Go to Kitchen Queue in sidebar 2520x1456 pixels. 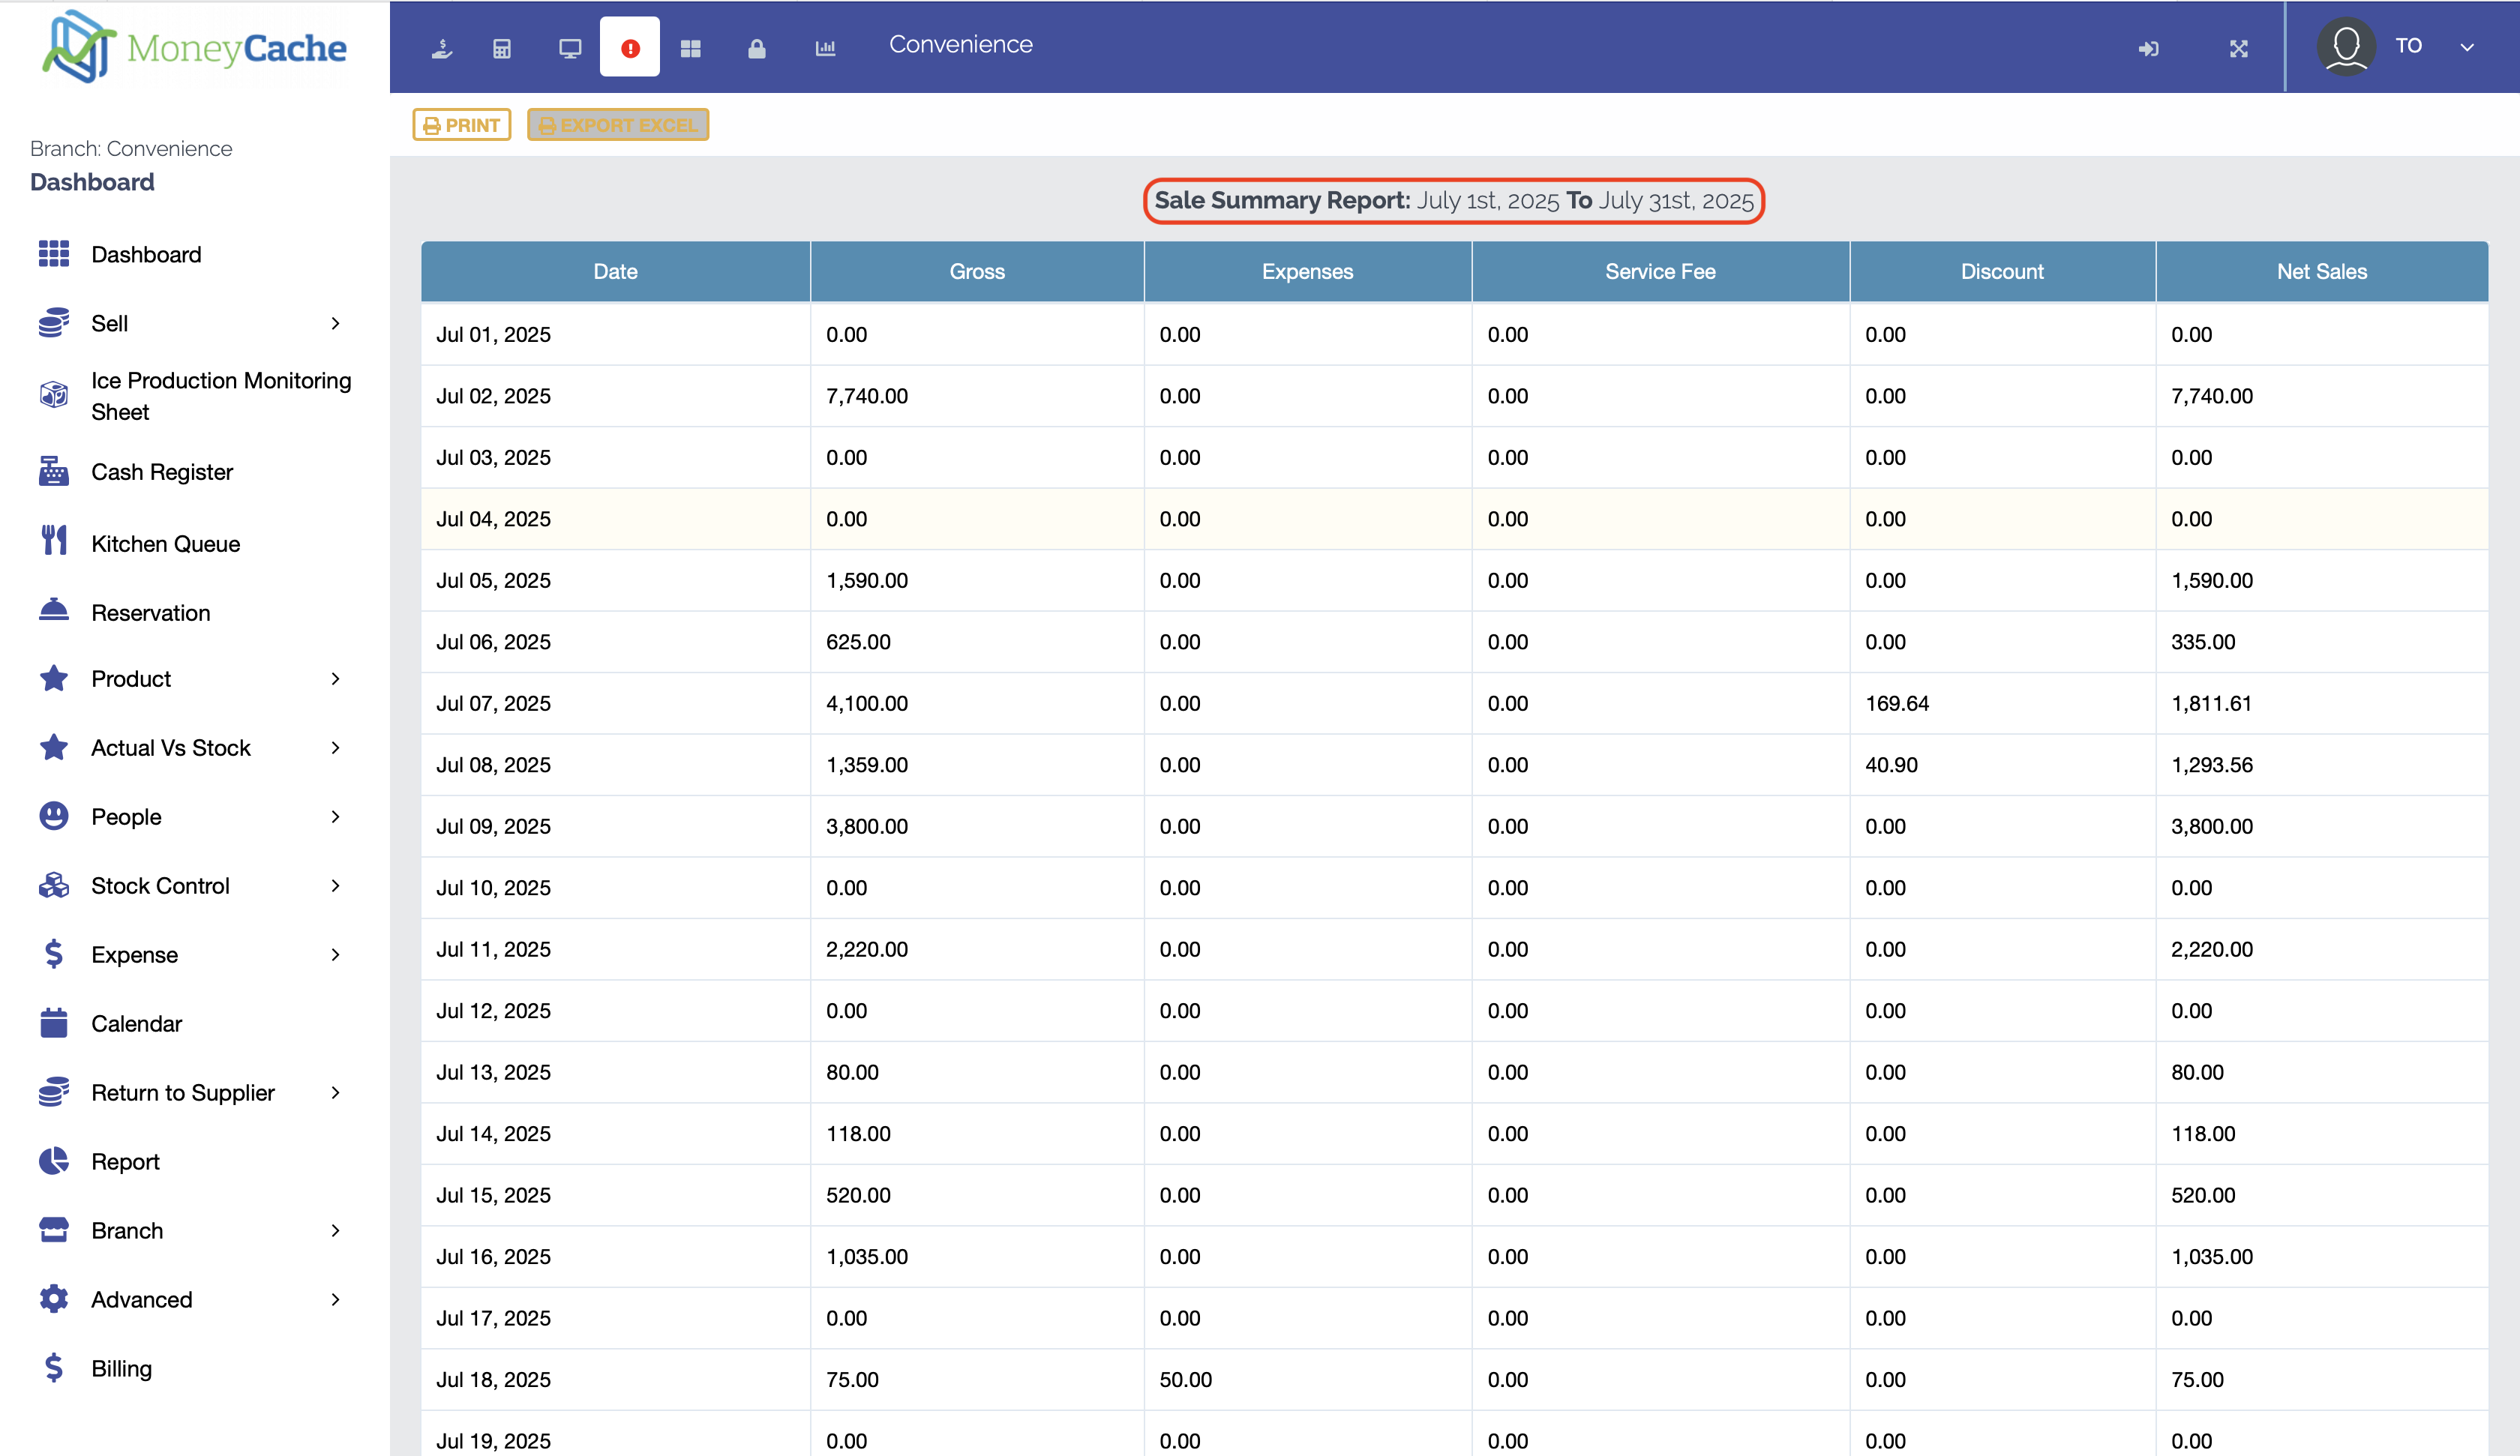click(x=165, y=544)
